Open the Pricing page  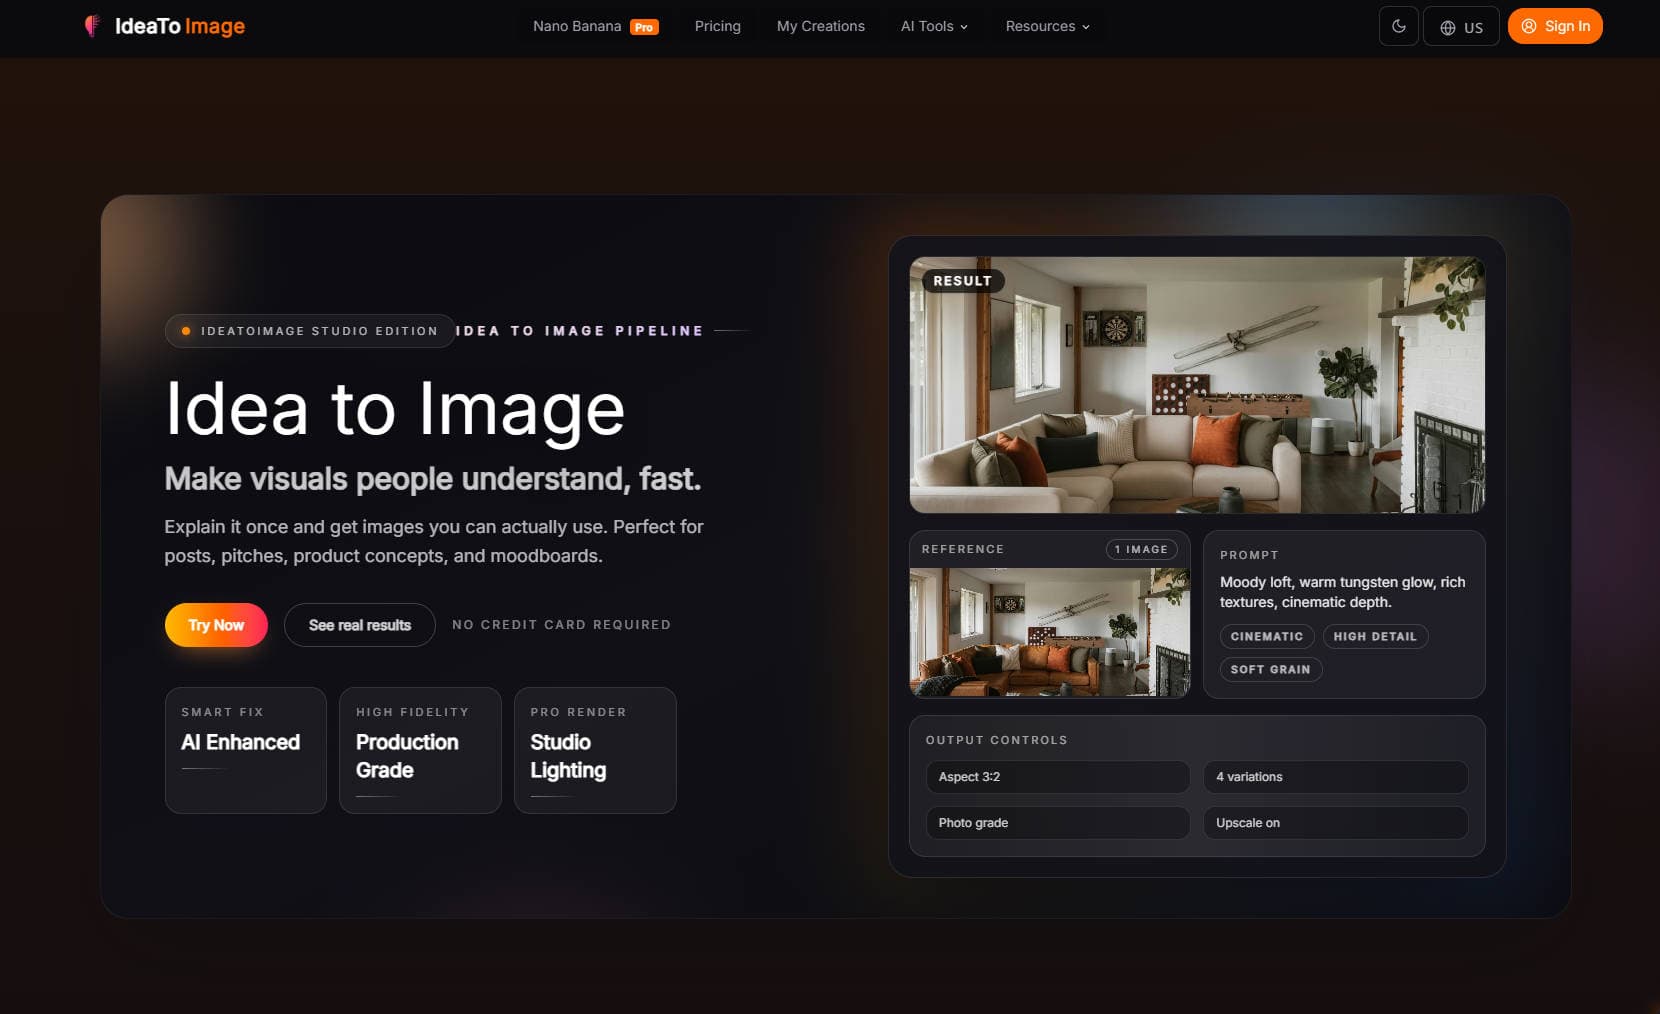point(717,26)
